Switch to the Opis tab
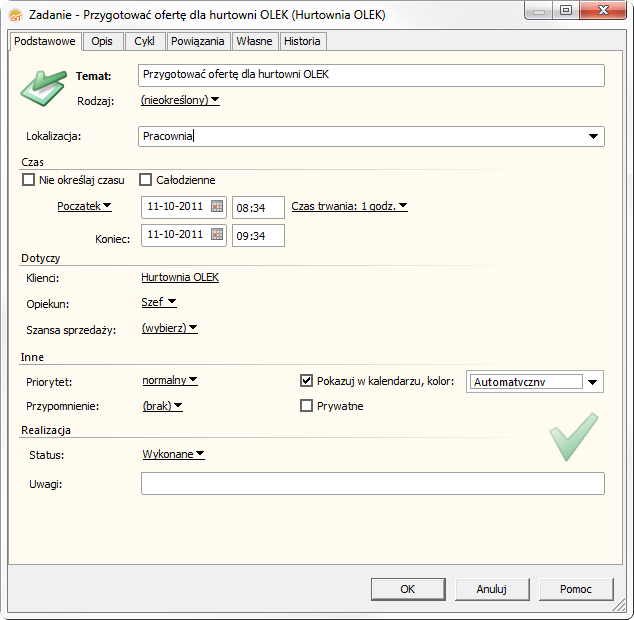Screen dimensions: 634x620 coord(102,41)
